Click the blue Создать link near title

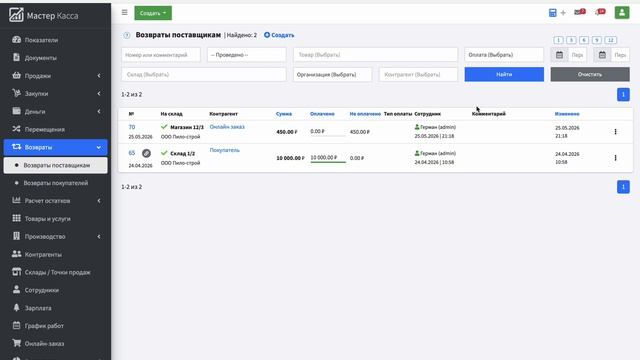279,35
